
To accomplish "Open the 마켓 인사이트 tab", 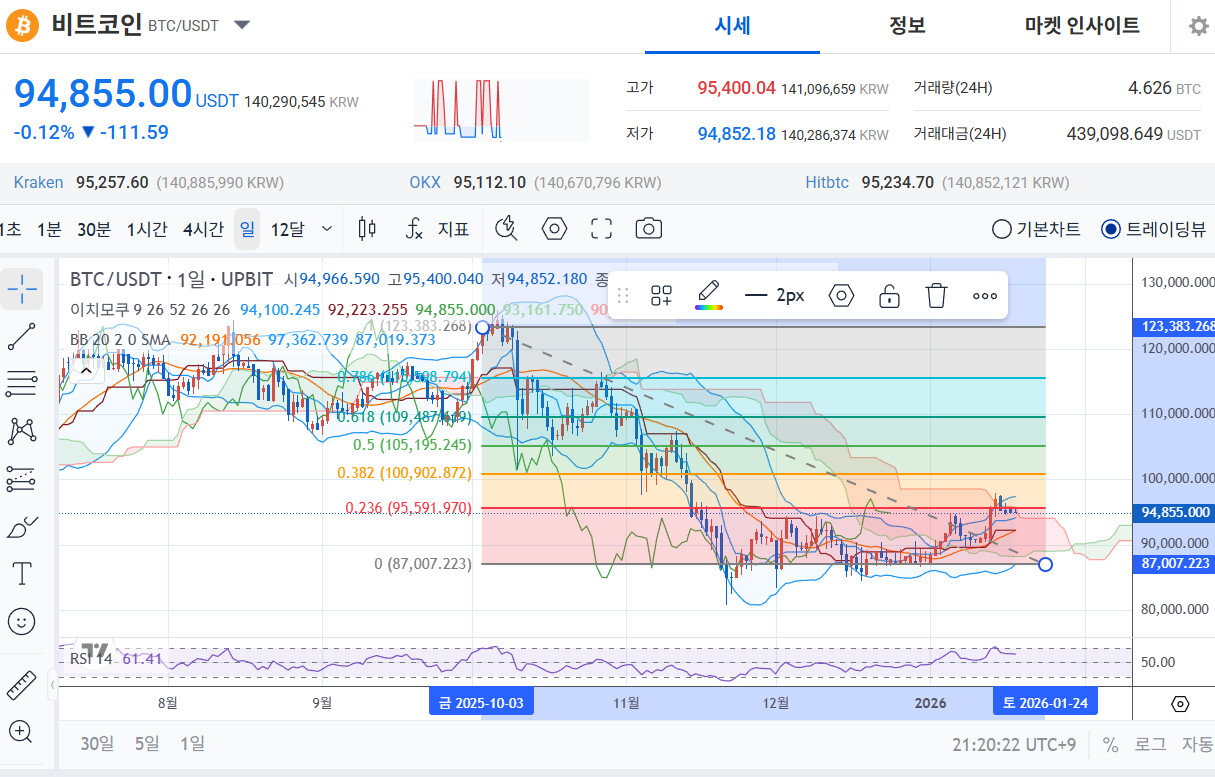I will coord(1082,26).
